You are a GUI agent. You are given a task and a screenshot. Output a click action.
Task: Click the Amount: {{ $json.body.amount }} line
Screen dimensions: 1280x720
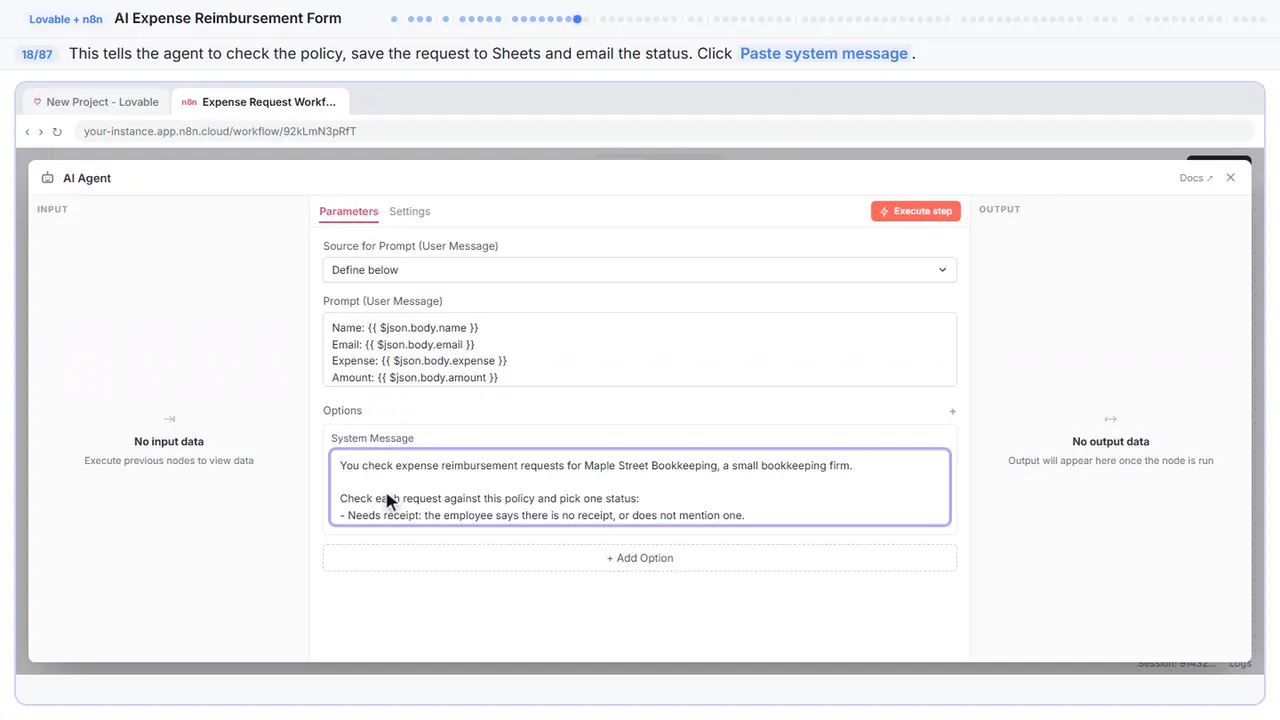click(415, 378)
